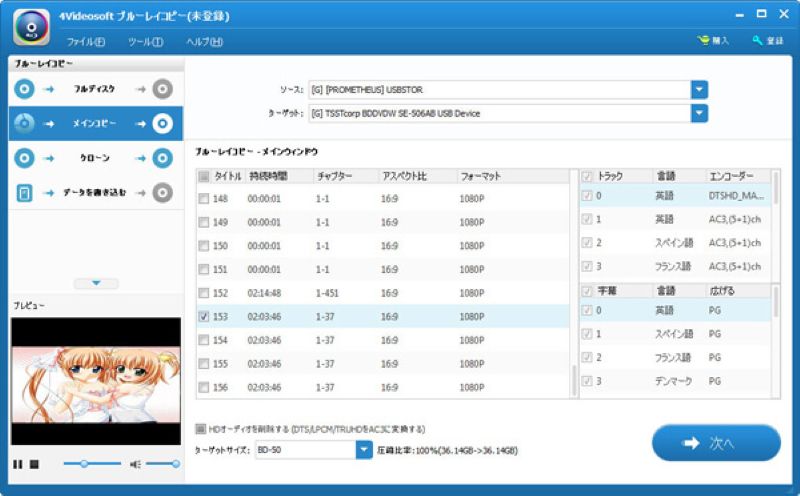The width and height of the screenshot is (800, 496).
Task: Open the ターゲット drive dropdown
Action: 699,113
